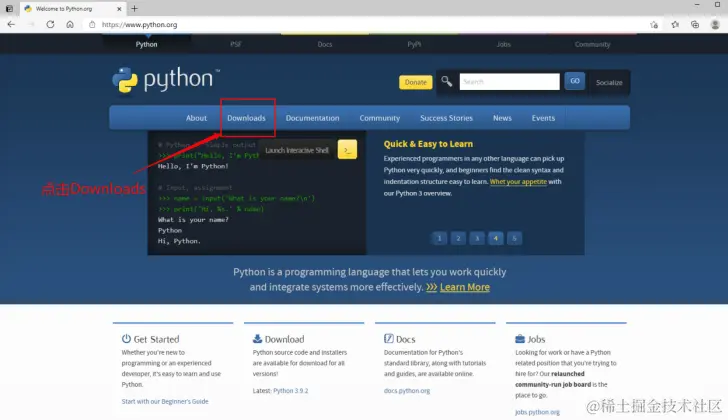Open the Latest Python 3.9.2 link
Screen dimensions: 728x420
point(291,391)
